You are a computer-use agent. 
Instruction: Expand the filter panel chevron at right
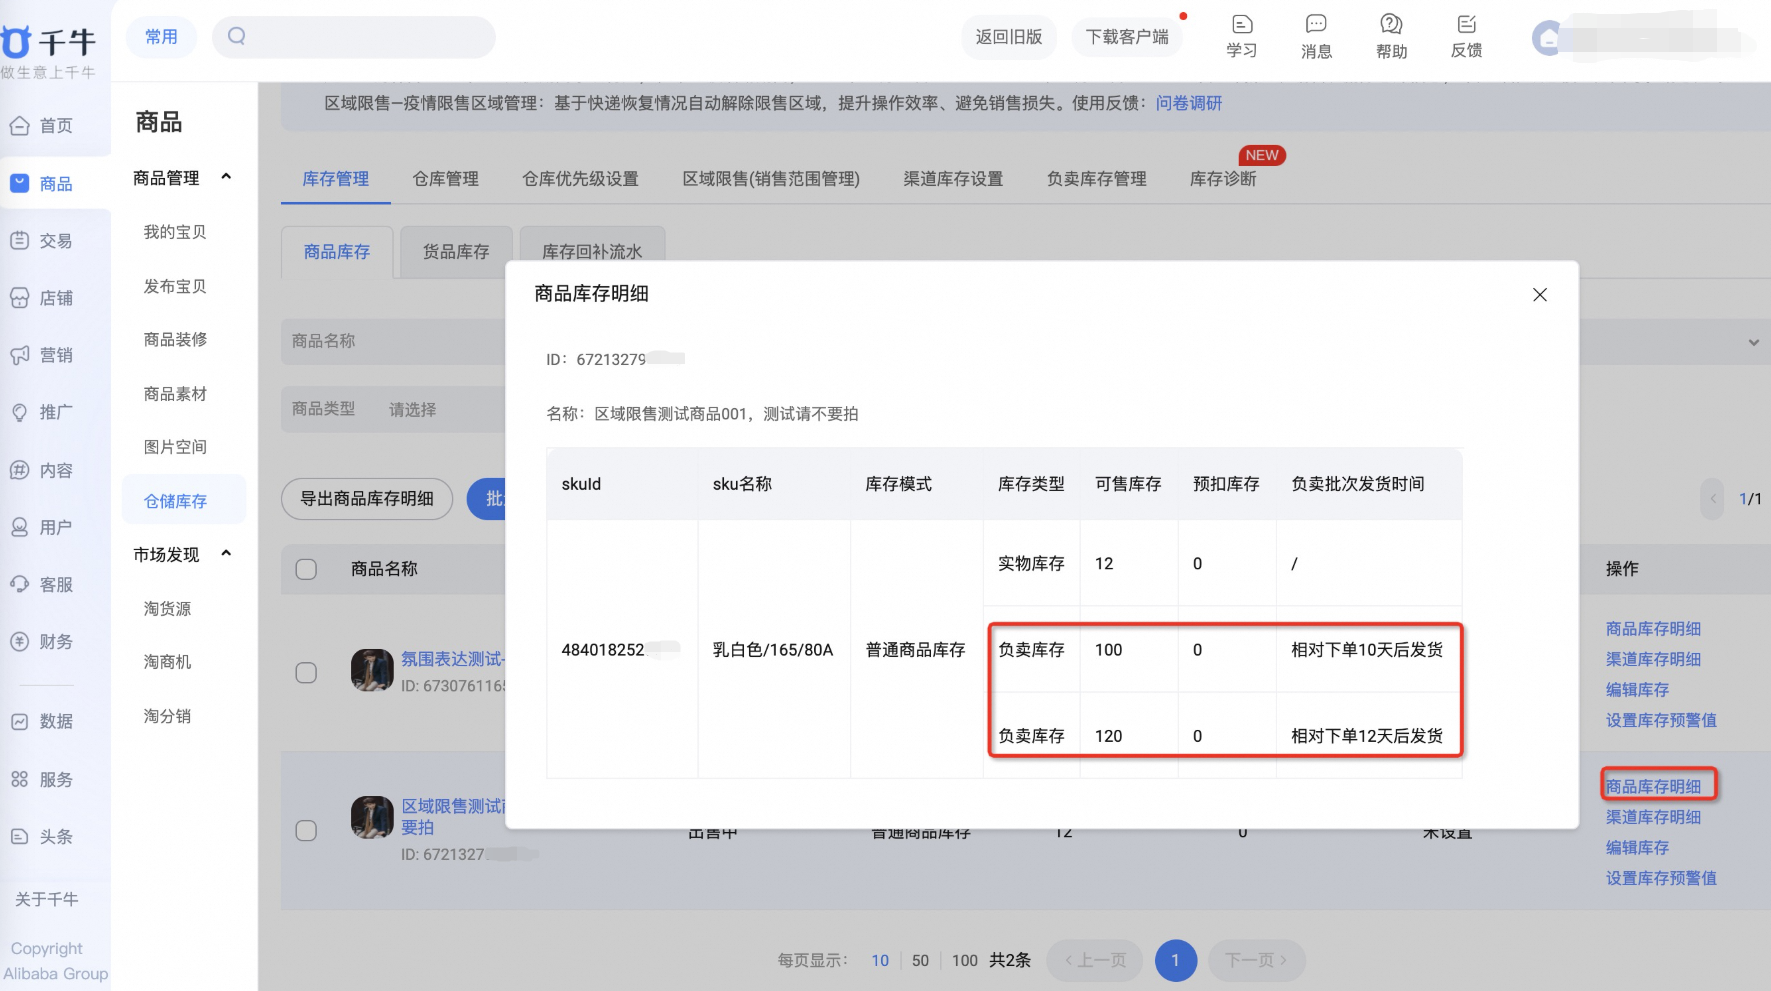1753,342
